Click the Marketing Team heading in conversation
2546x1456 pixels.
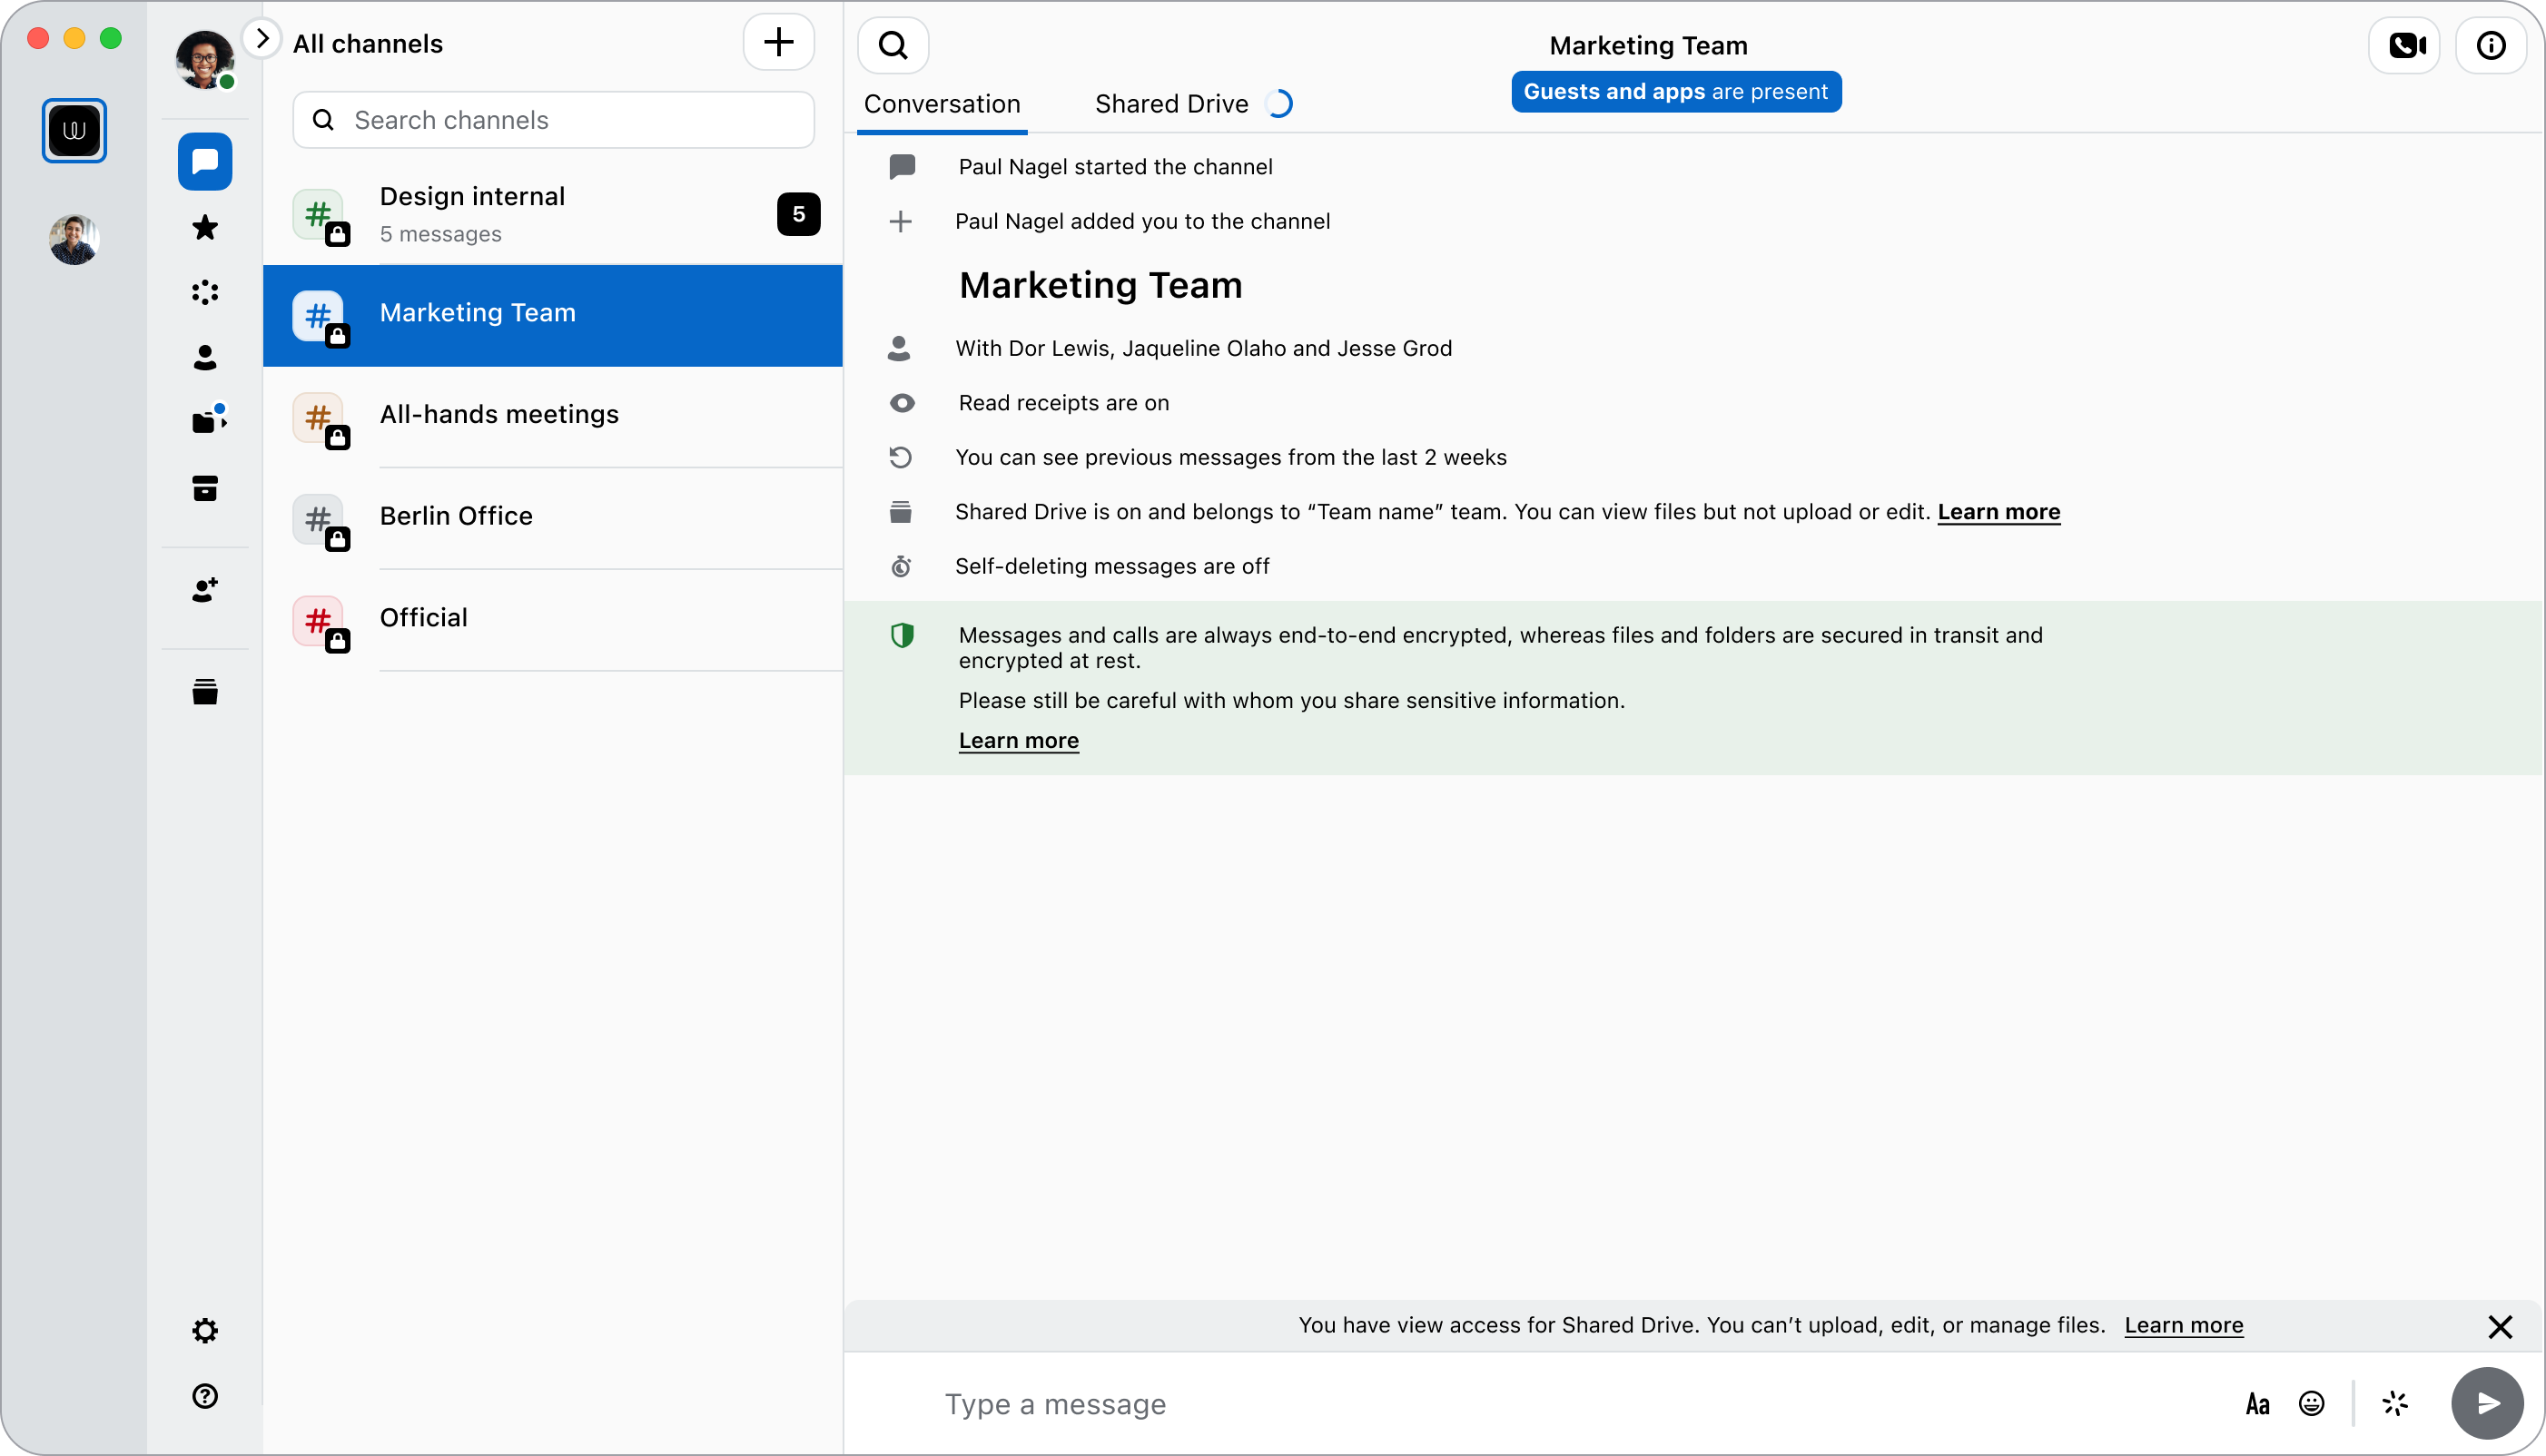click(1100, 285)
